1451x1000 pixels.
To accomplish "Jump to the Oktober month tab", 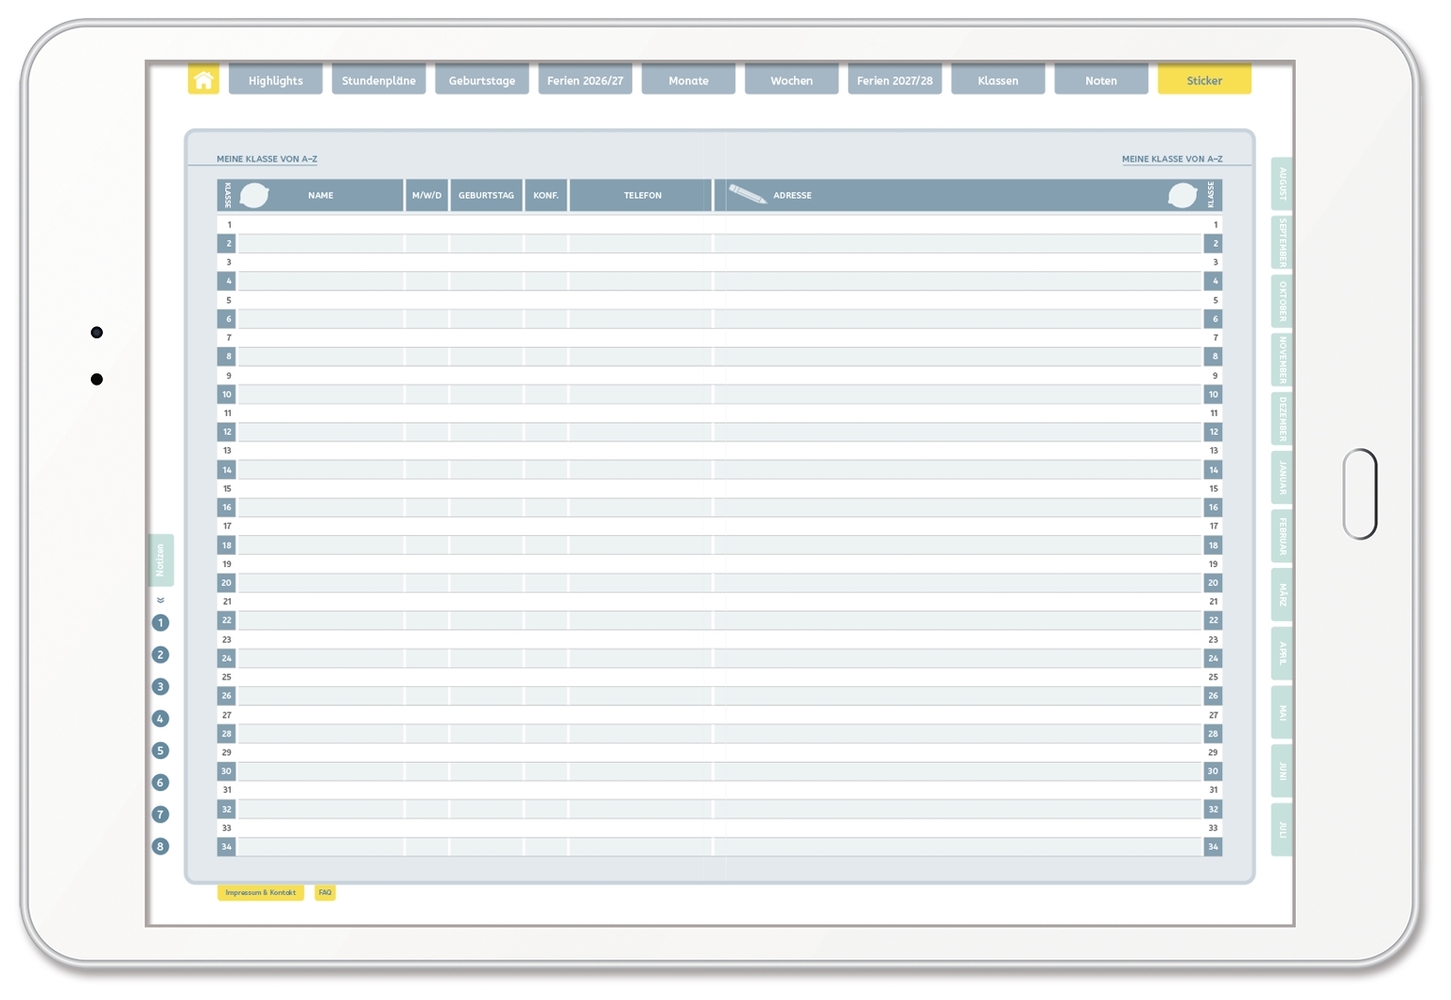I will (1282, 301).
